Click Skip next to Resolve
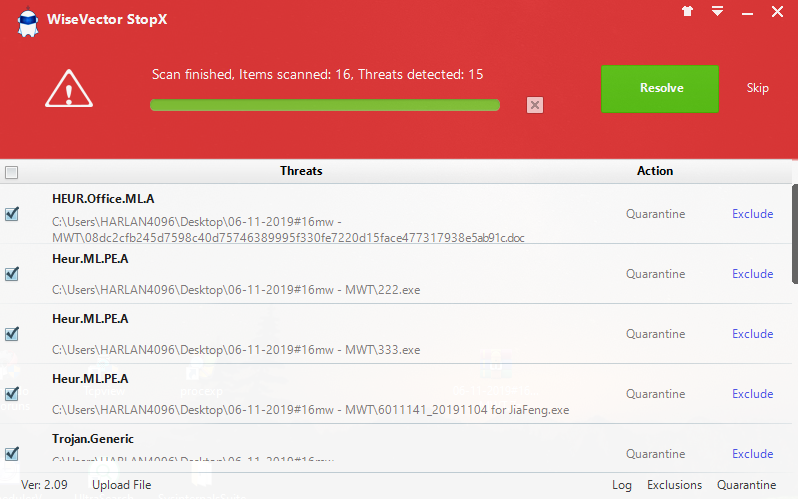Screen dimensions: 798x499 point(757,88)
